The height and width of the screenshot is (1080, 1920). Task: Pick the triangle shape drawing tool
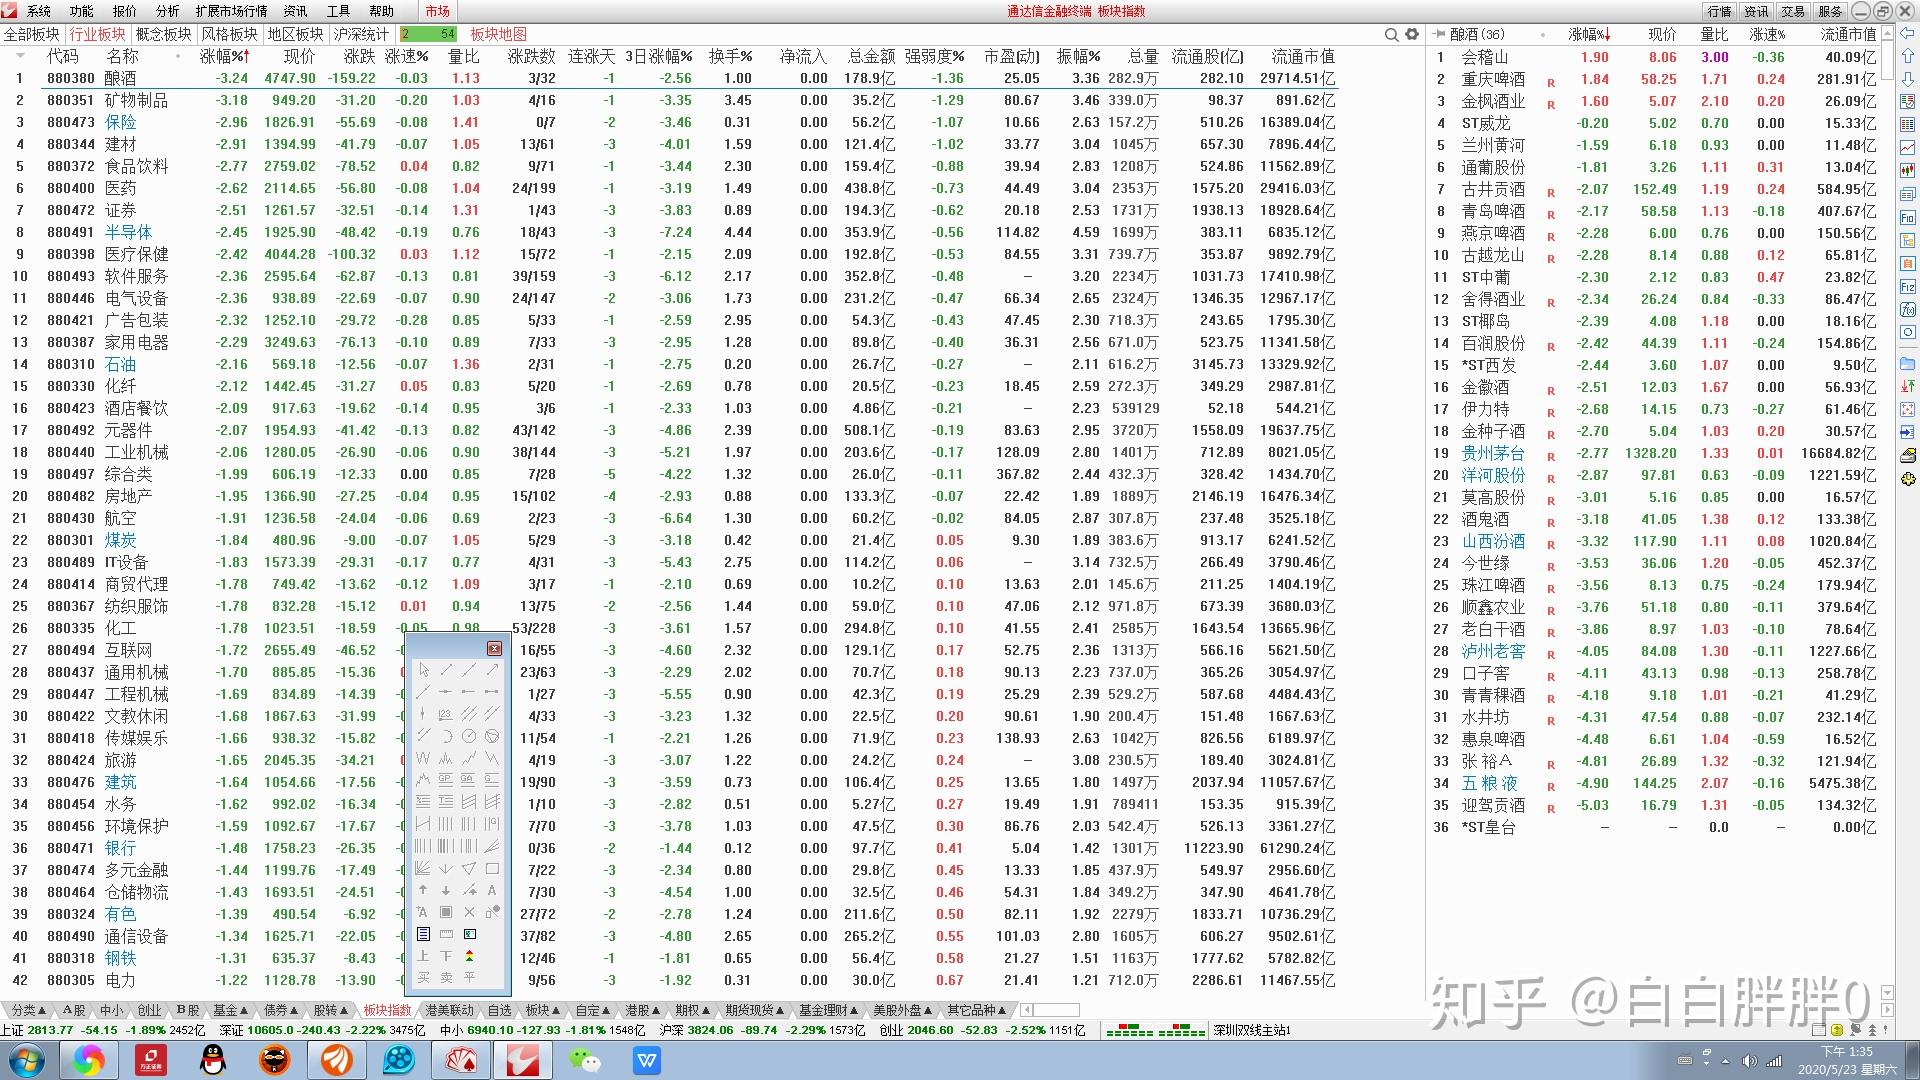[x=469, y=868]
